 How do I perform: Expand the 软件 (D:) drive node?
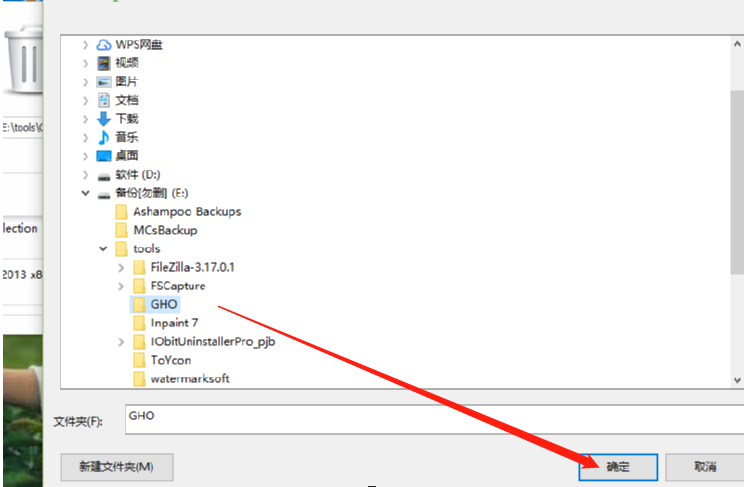pos(85,175)
